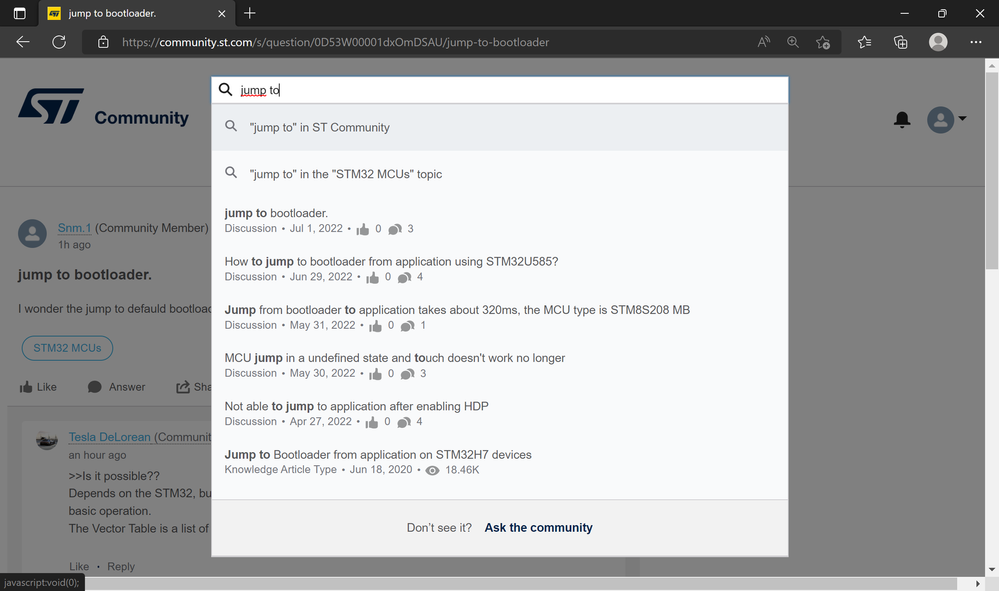
Task: Open Snm.1 profile link
Action: pos(74,228)
